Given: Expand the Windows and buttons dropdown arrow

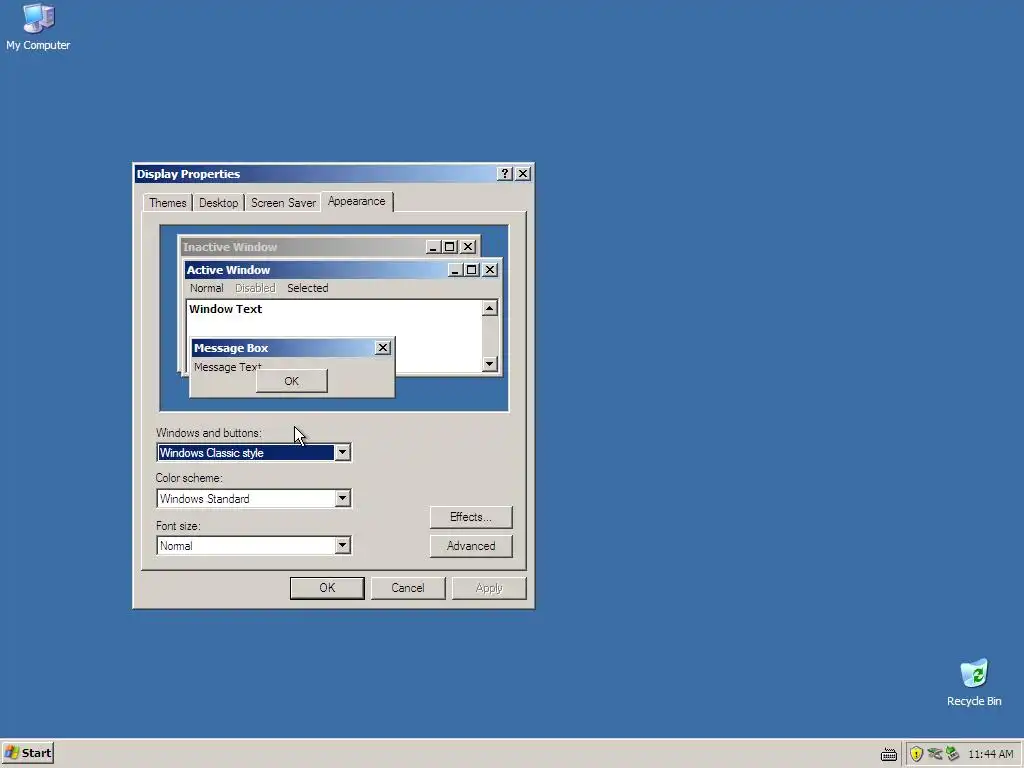Looking at the screenshot, I should 342,453.
